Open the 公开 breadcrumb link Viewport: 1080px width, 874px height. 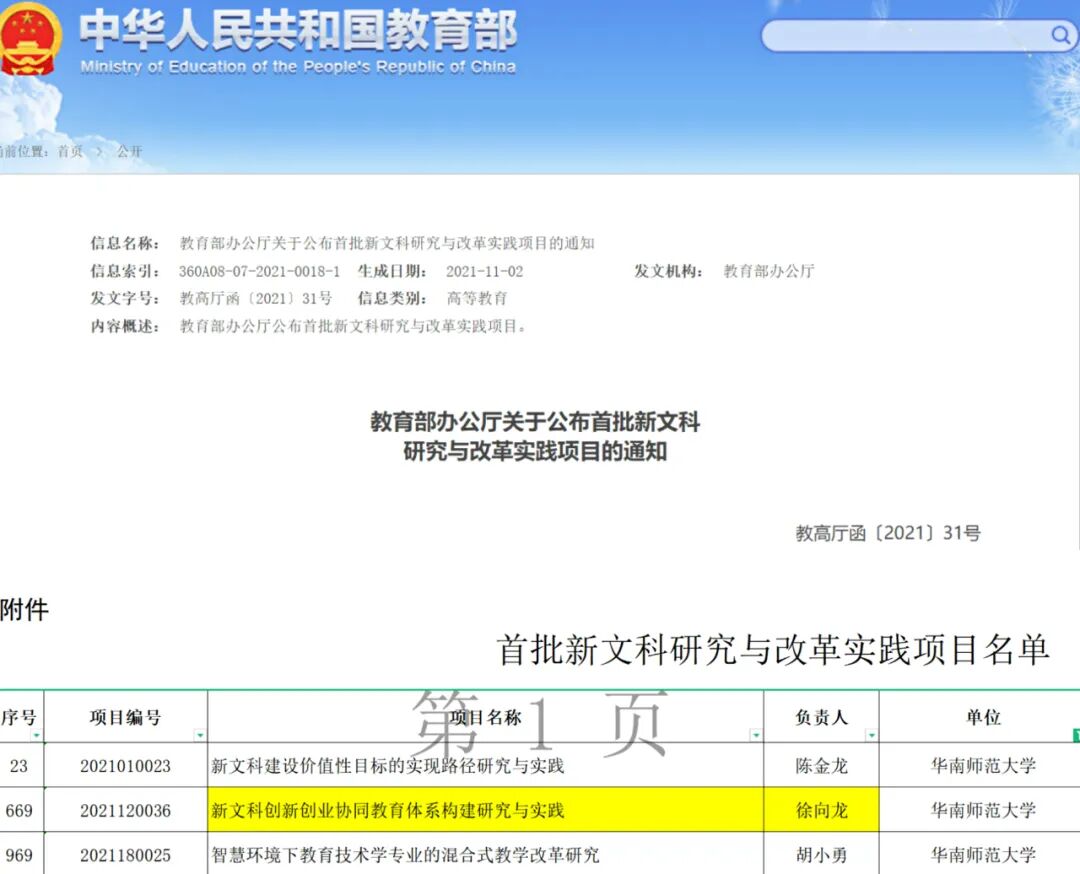click(129, 152)
